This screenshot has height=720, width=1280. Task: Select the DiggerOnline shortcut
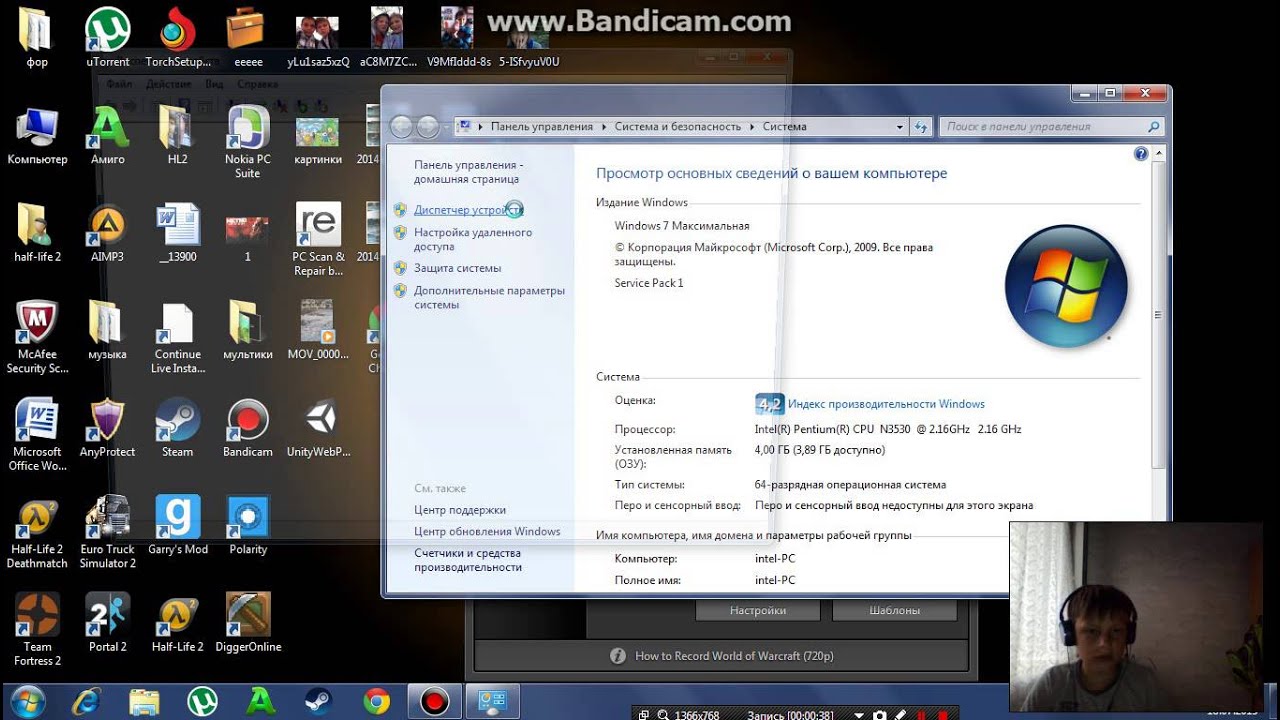[x=248, y=623]
